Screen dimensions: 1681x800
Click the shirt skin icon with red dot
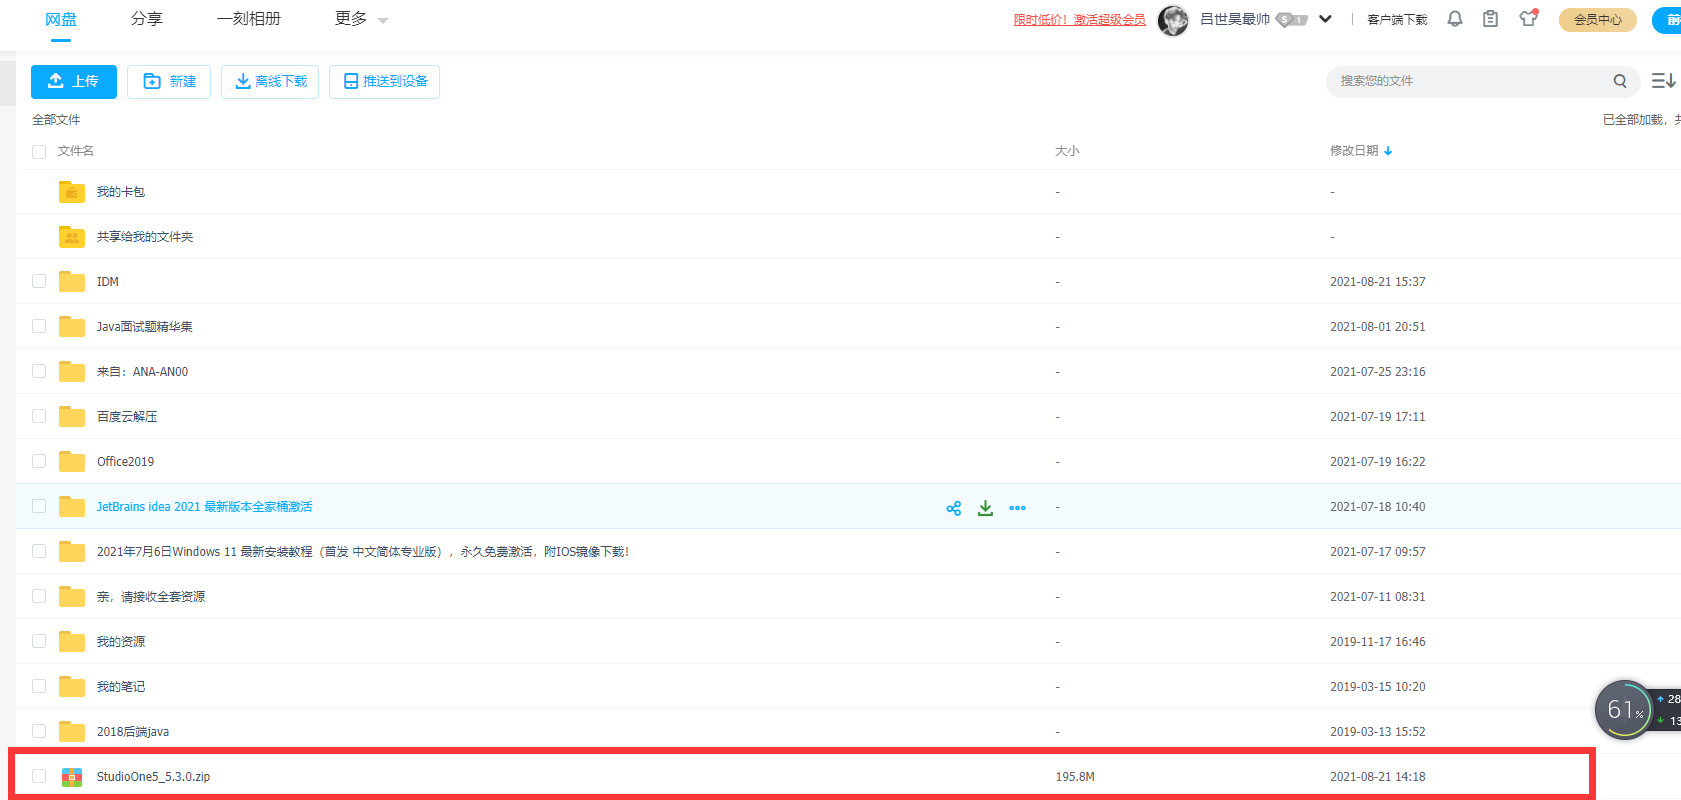pyautogui.click(x=1528, y=18)
